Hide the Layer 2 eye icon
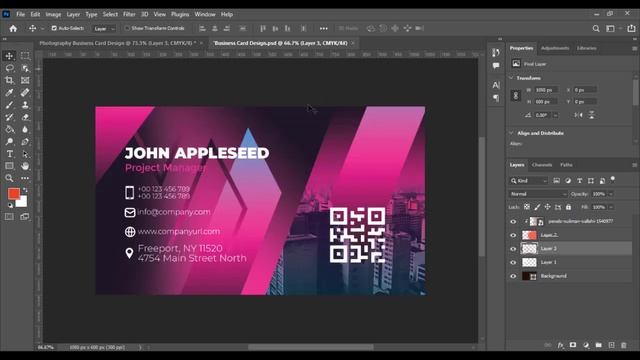The width and height of the screenshot is (640, 360). pyautogui.click(x=513, y=235)
